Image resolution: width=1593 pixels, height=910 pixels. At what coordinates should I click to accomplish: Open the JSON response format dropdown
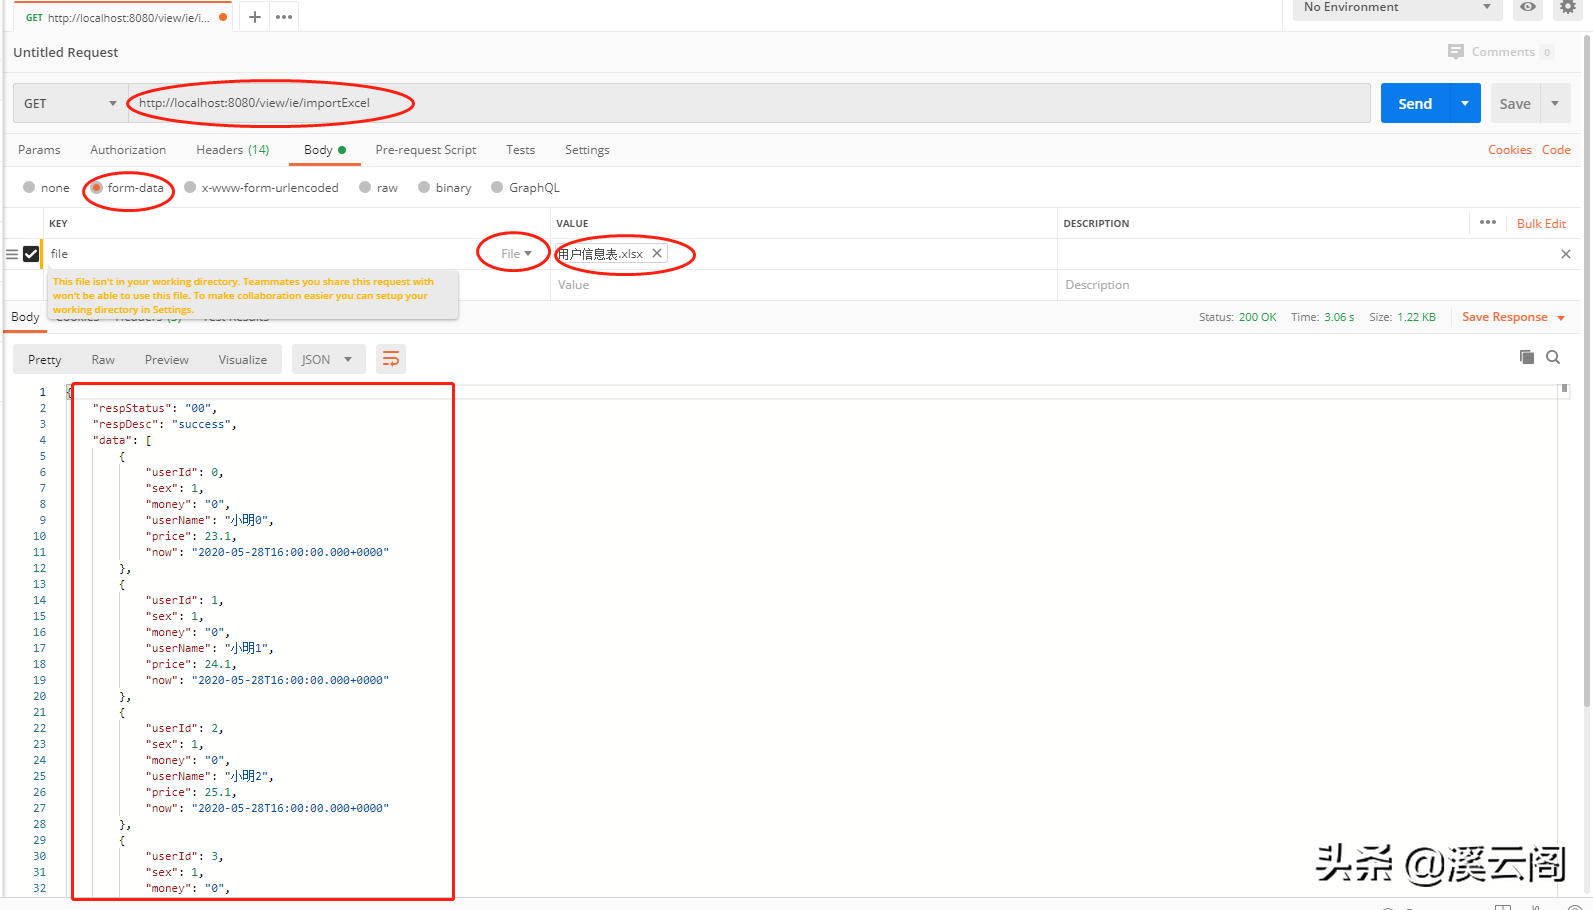(327, 359)
